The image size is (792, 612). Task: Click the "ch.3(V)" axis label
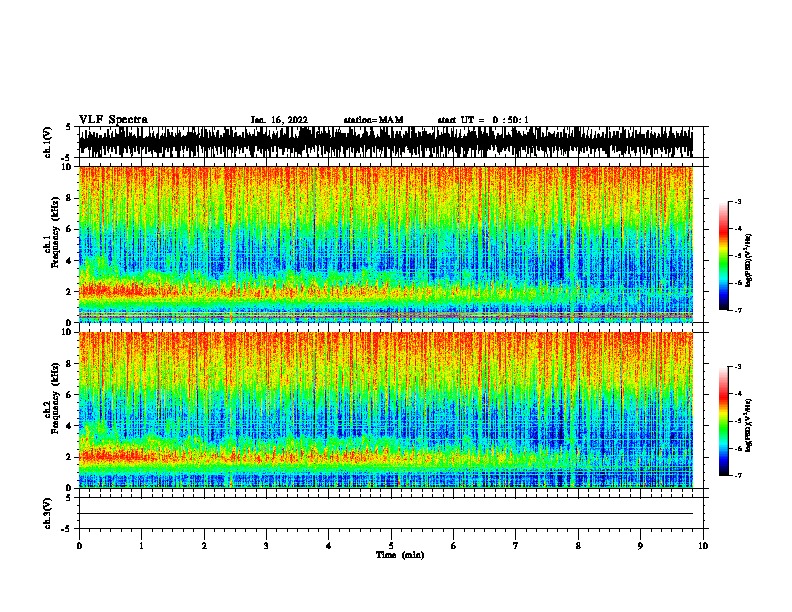[48, 513]
